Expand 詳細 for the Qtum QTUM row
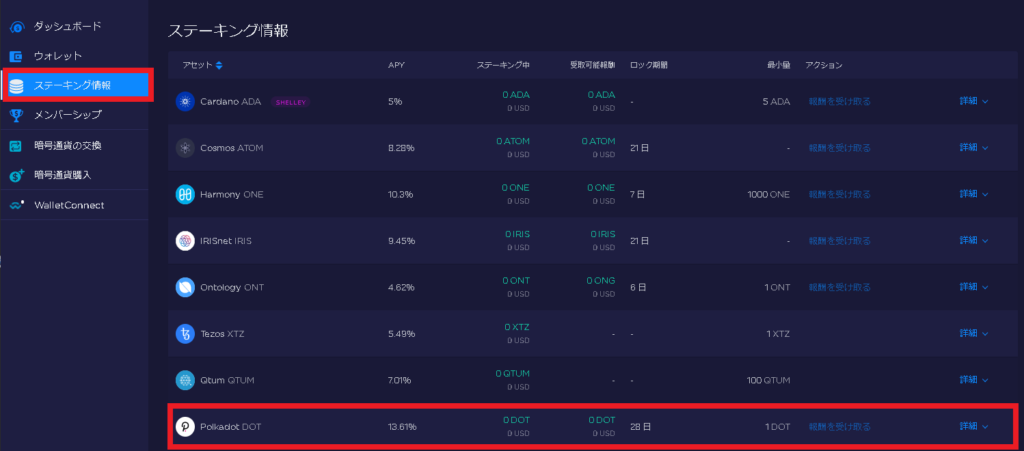1024x451 pixels. 974,380
